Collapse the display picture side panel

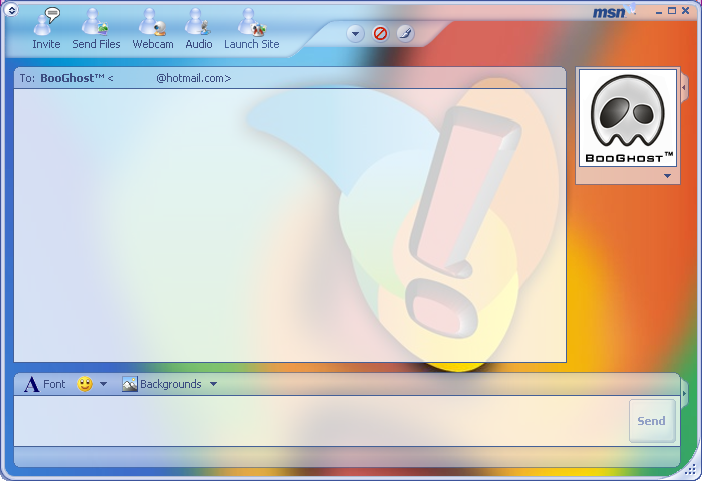(684, 89)
